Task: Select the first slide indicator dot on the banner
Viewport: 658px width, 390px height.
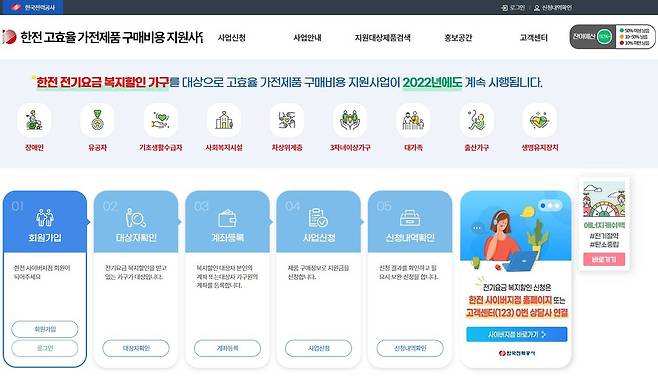Action: (543, 205)
